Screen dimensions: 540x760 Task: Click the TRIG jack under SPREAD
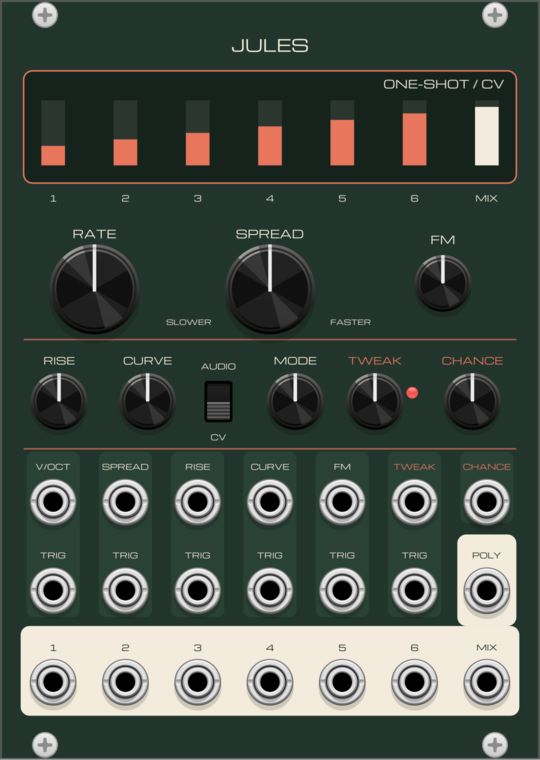[x=125, y=590]
